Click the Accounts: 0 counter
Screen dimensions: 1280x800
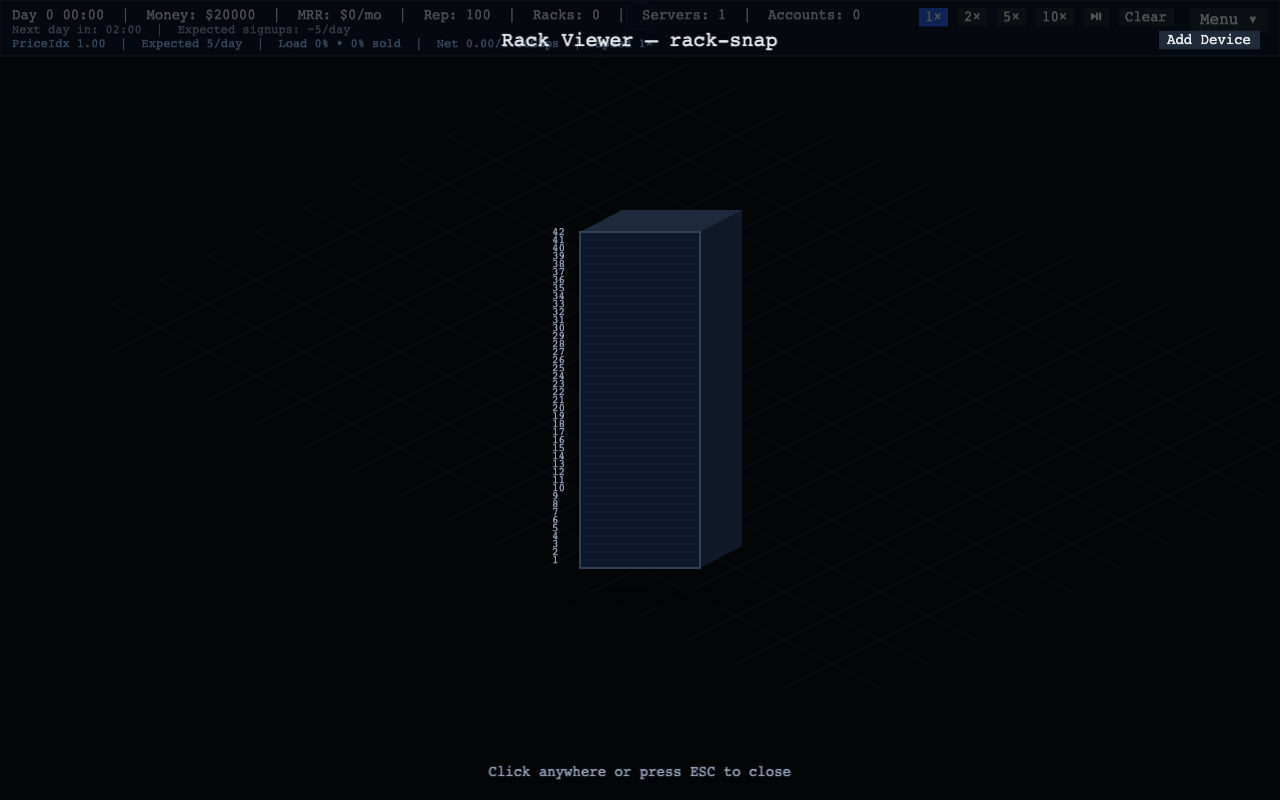pos(813,15)
